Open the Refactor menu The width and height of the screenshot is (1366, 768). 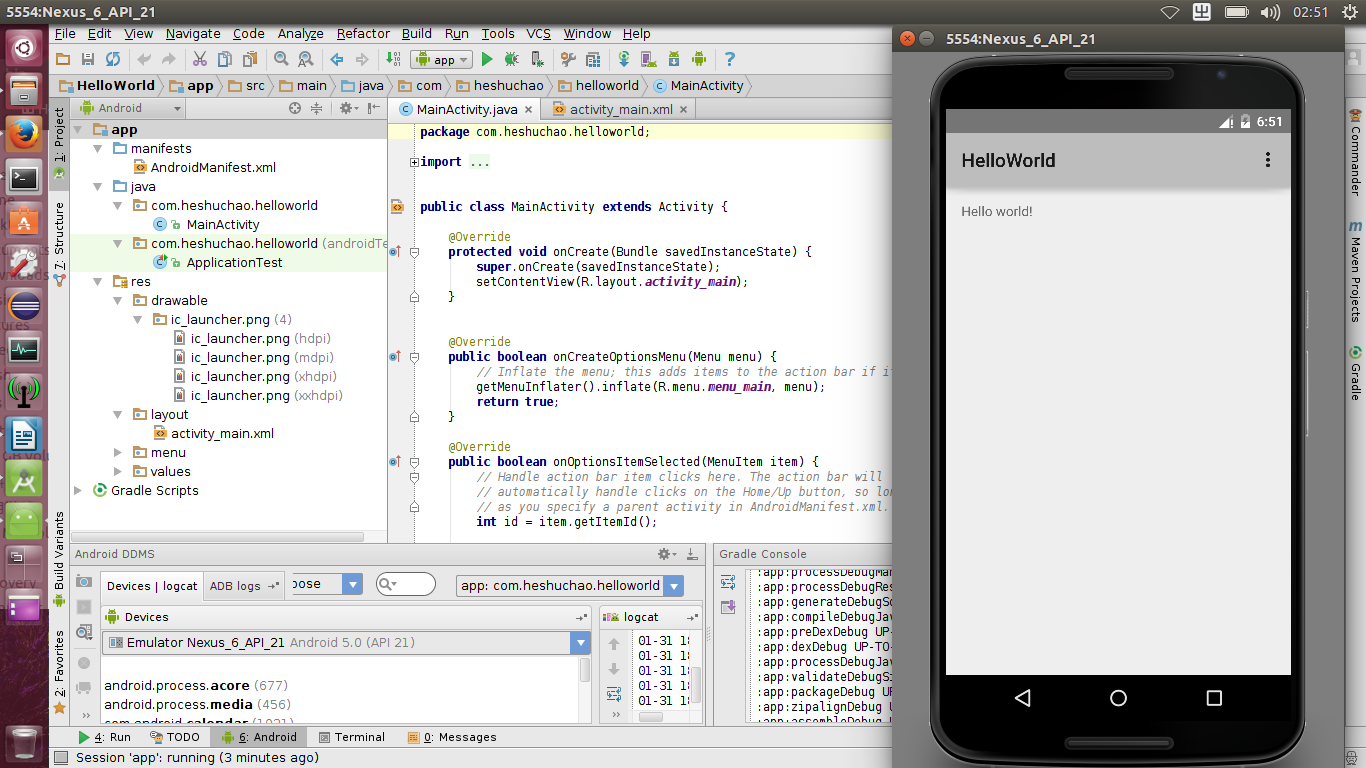click(x=363, y=33)
